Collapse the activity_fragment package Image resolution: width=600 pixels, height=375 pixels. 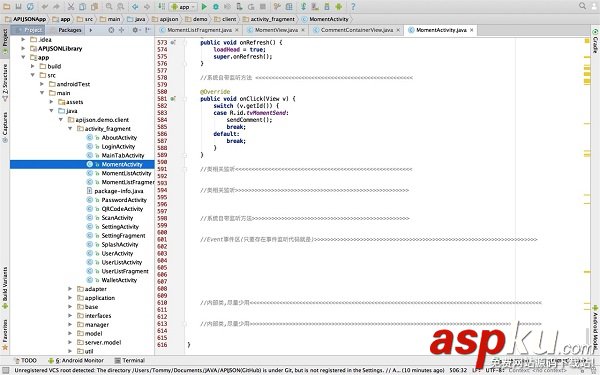(x=70, y=129)
